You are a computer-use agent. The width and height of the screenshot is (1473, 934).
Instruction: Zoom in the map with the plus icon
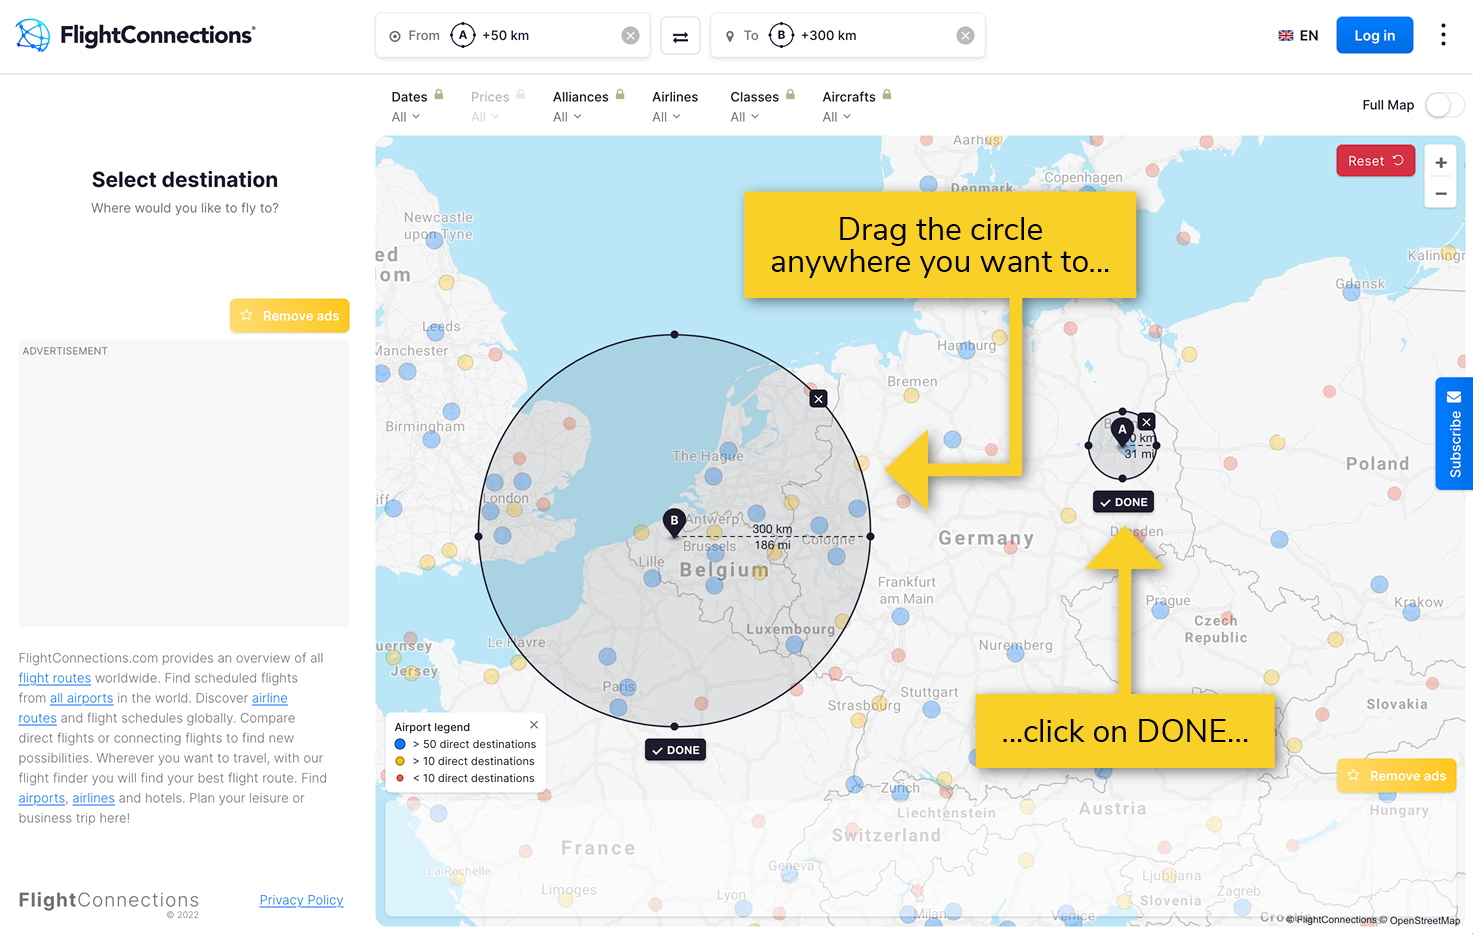pos(1441,163)
